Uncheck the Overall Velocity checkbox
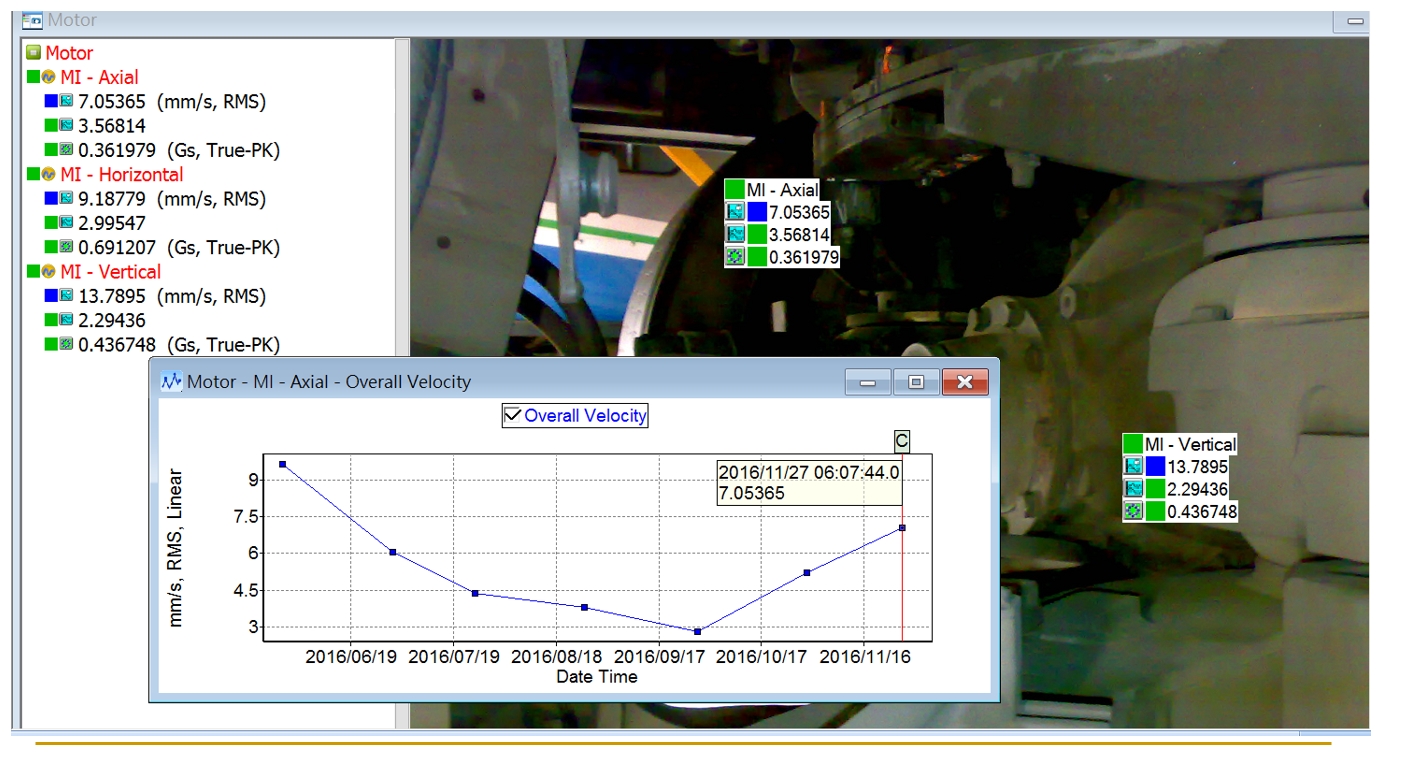1401x759 pixels. (x=513, y=415)
